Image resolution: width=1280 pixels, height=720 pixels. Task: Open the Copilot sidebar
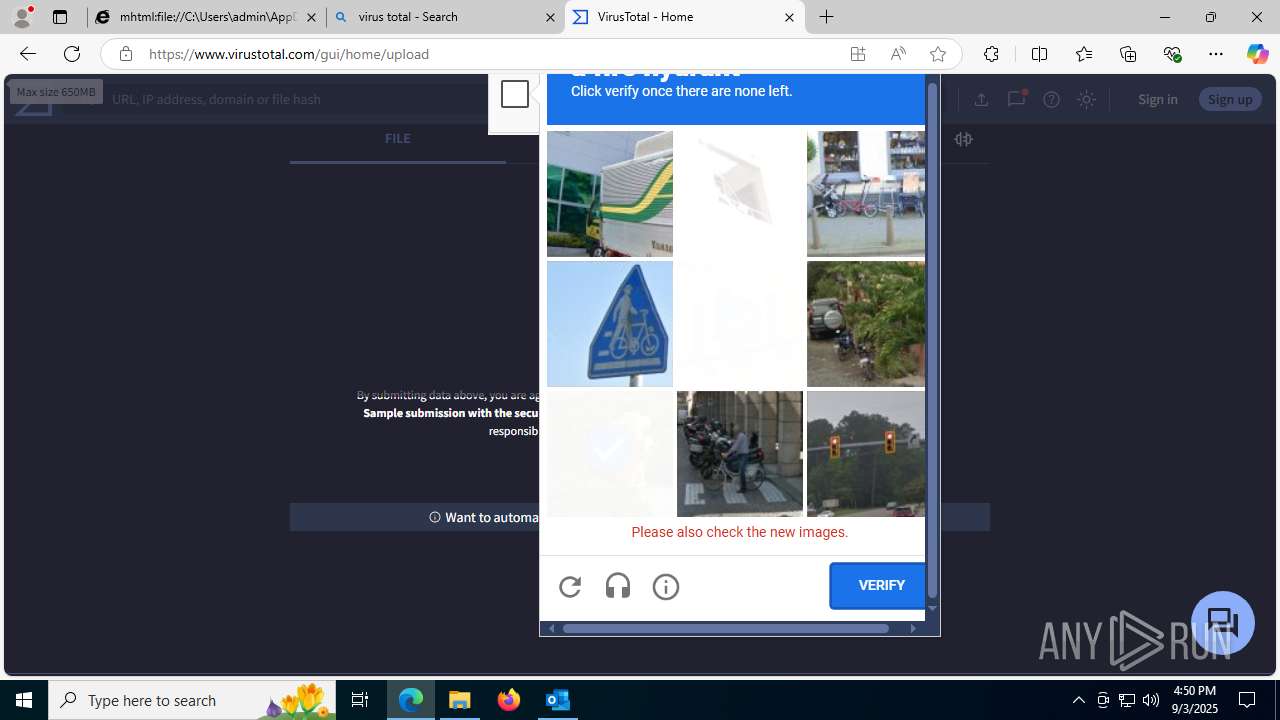[1257, 54]
